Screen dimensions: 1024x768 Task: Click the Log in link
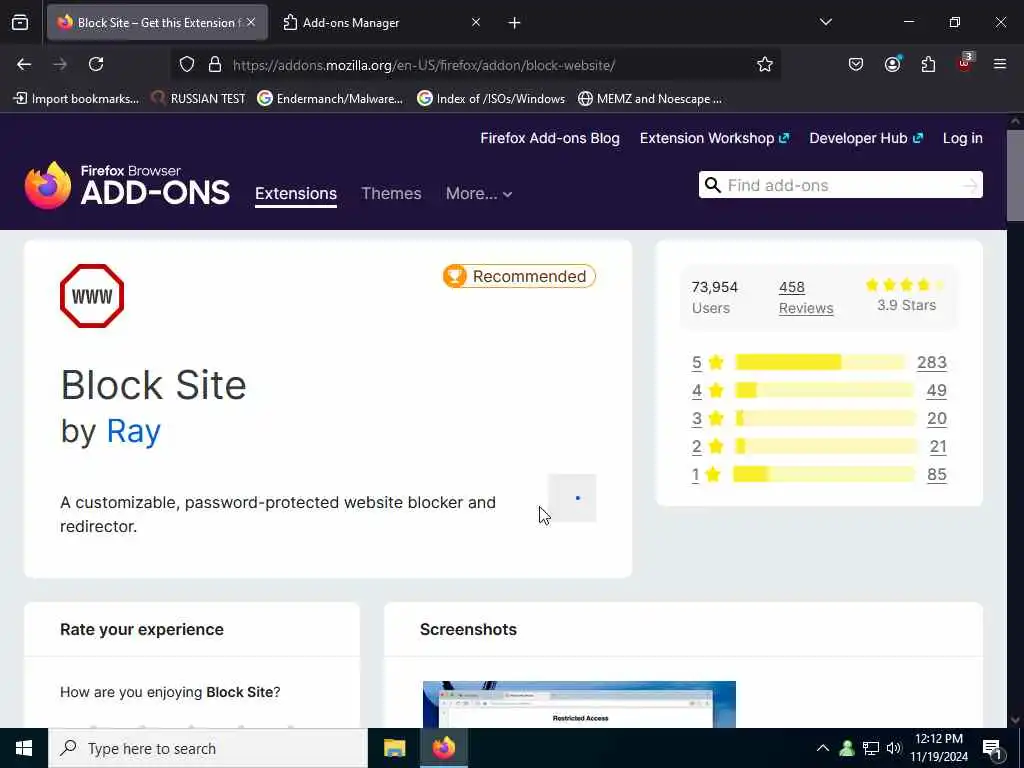coord(963,138)
